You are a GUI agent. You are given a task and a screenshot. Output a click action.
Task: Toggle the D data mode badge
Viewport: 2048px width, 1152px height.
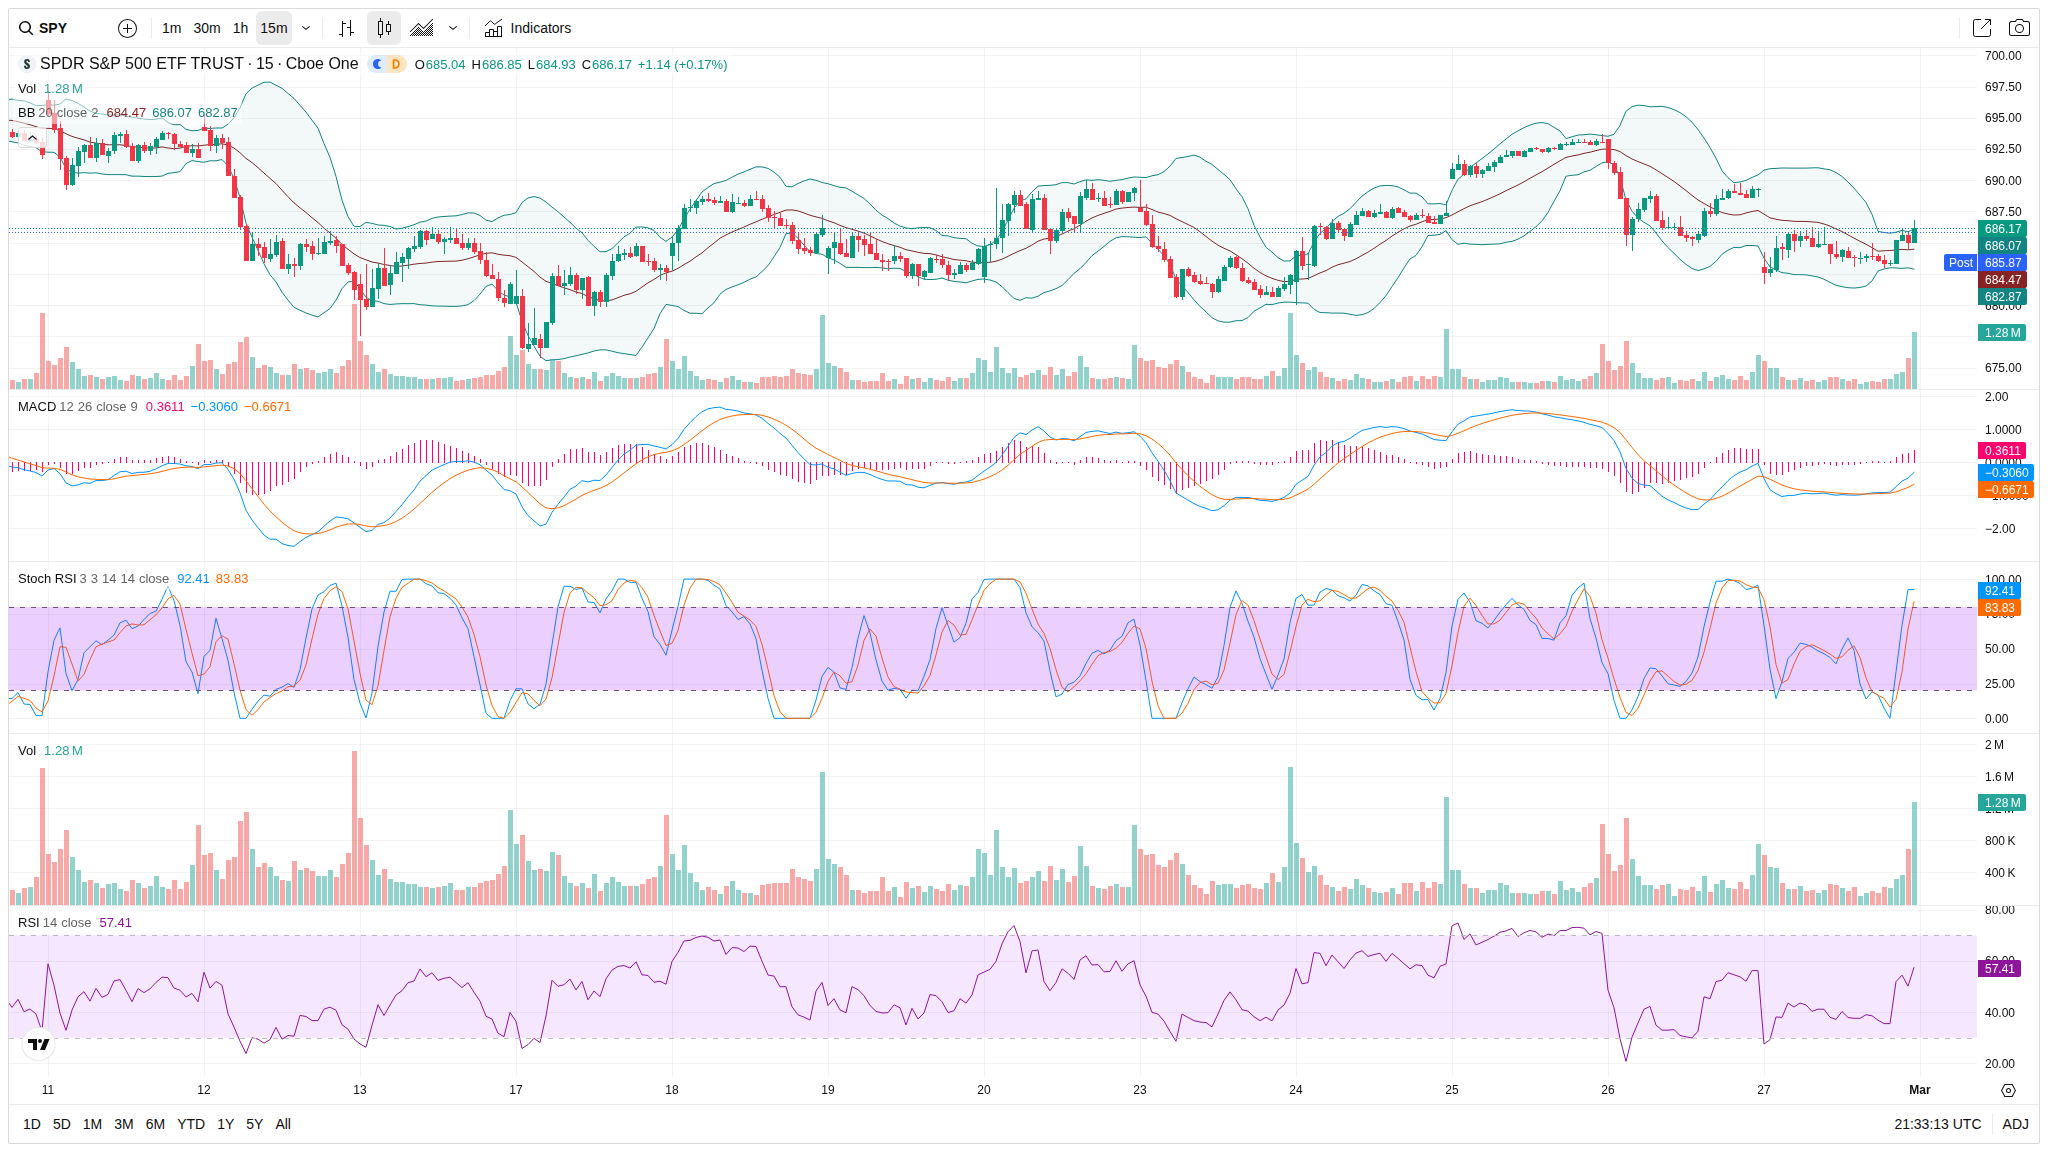(x=396, y=64)
